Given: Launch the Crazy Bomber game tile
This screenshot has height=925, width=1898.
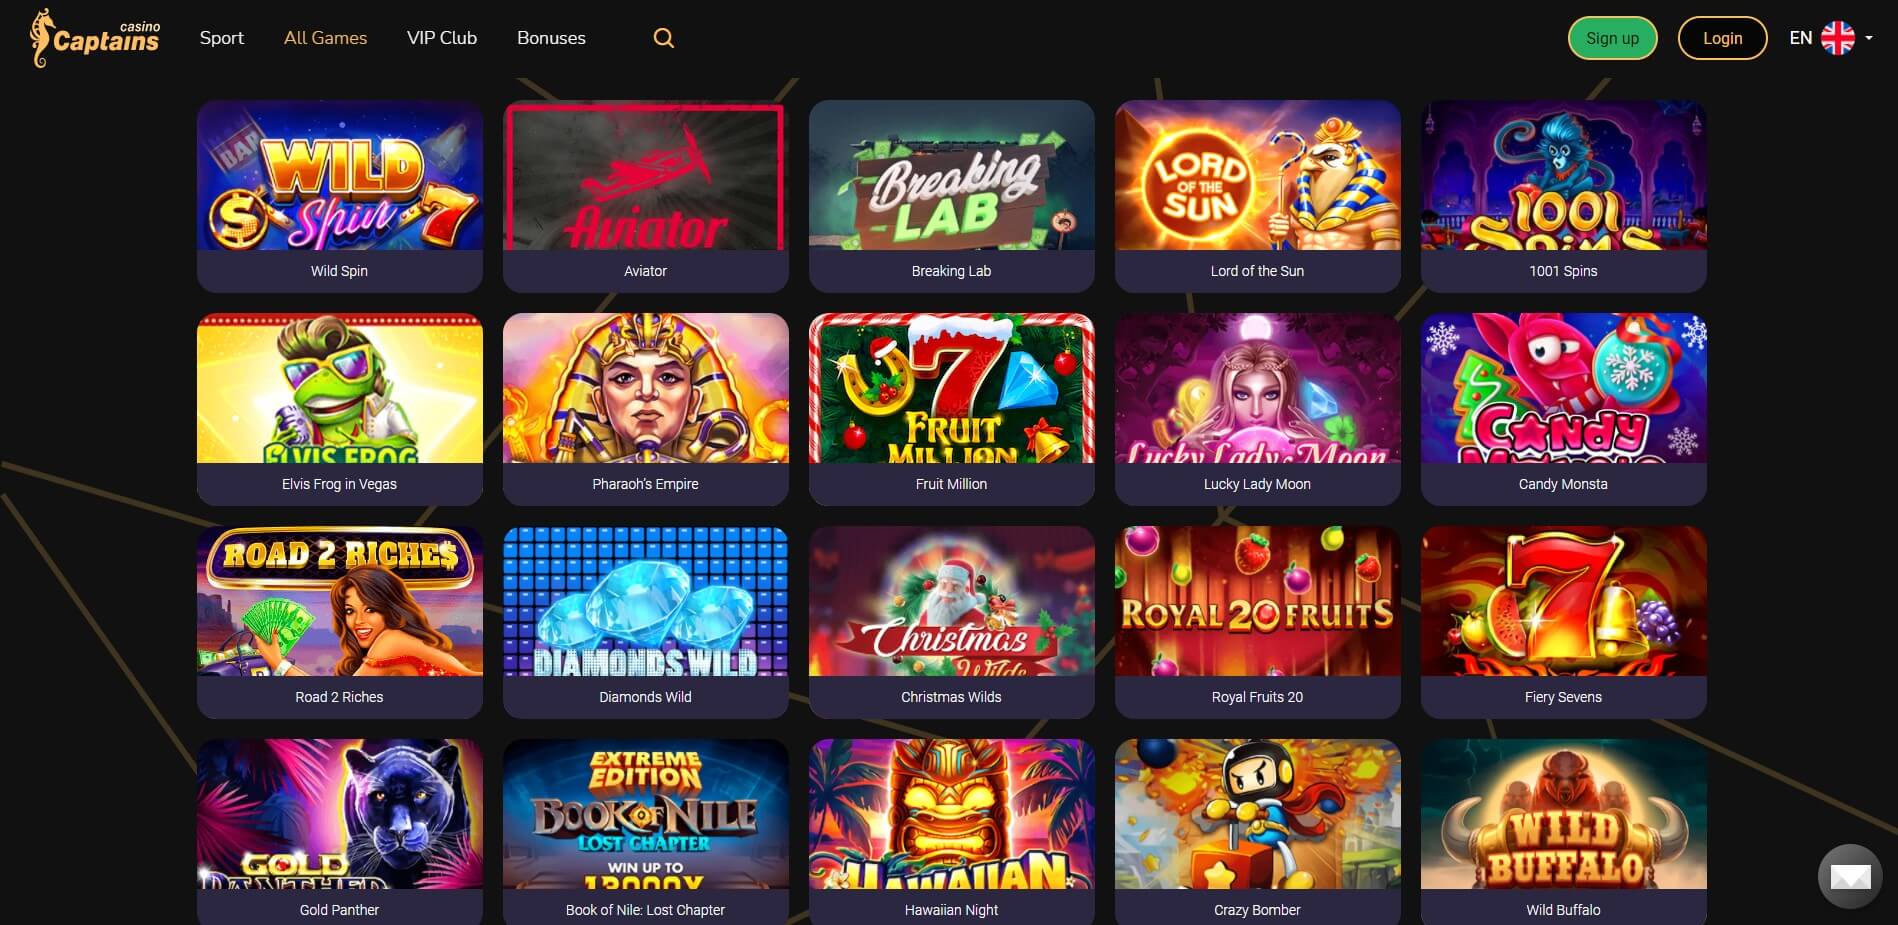Looking at the screenshot, I should click(x=1258, y=832).
